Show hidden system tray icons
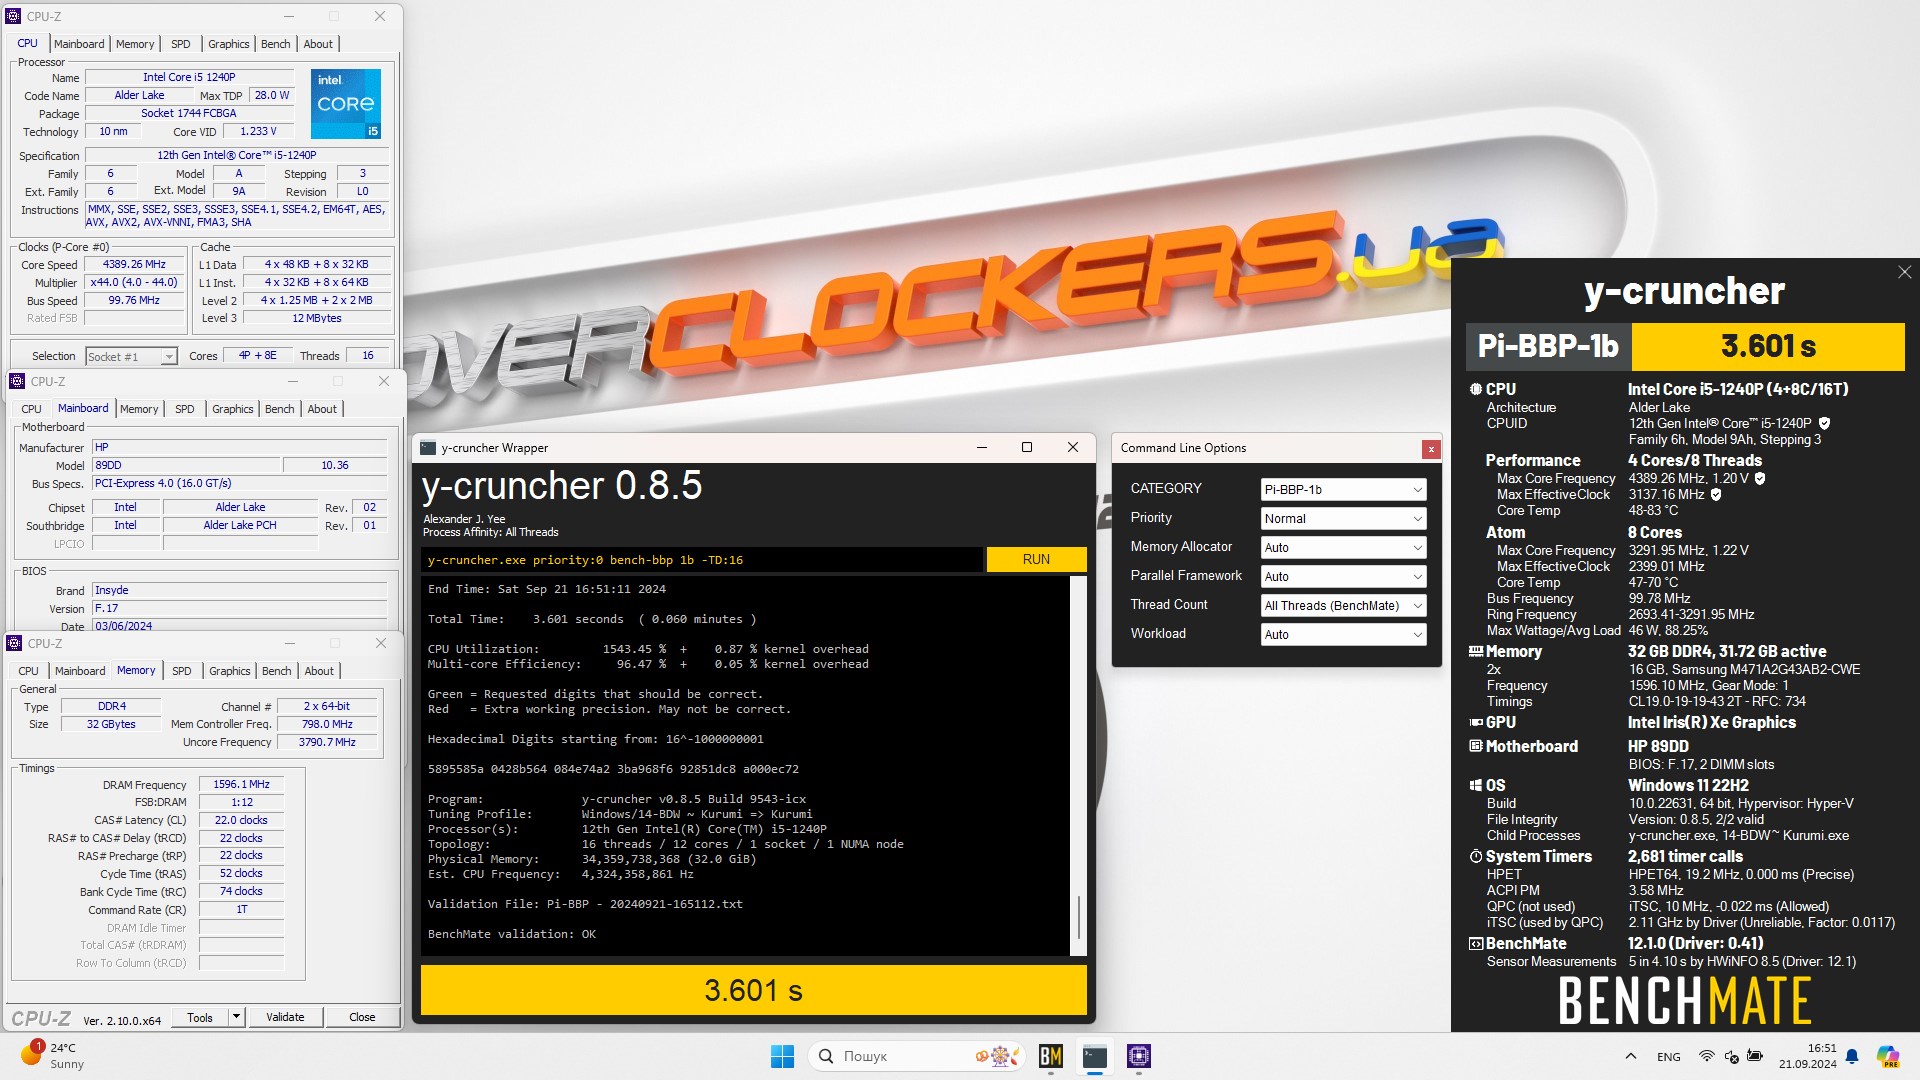The width and height of the screenshot is (1920, 1080). [x=1631, y=1056]
